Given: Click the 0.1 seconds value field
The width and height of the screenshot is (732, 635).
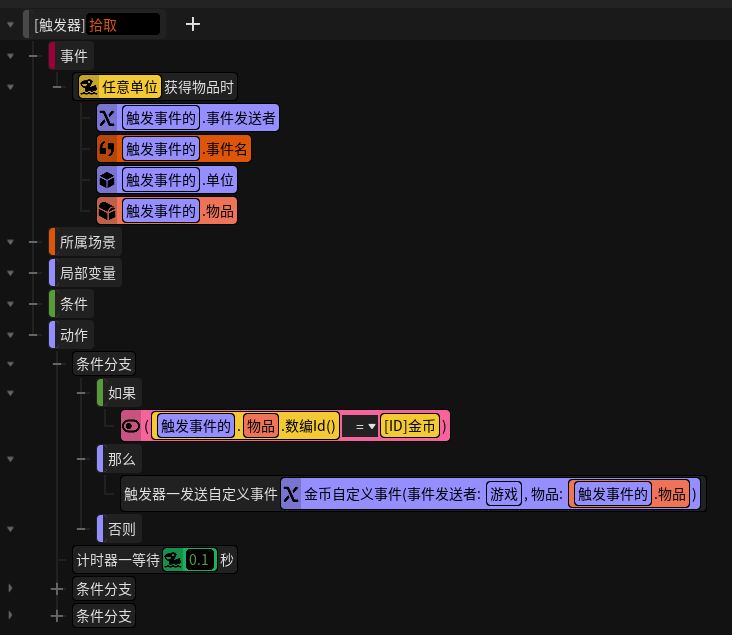Looking at the screenshot, I should pyautogui.click(x=201, y=560).
